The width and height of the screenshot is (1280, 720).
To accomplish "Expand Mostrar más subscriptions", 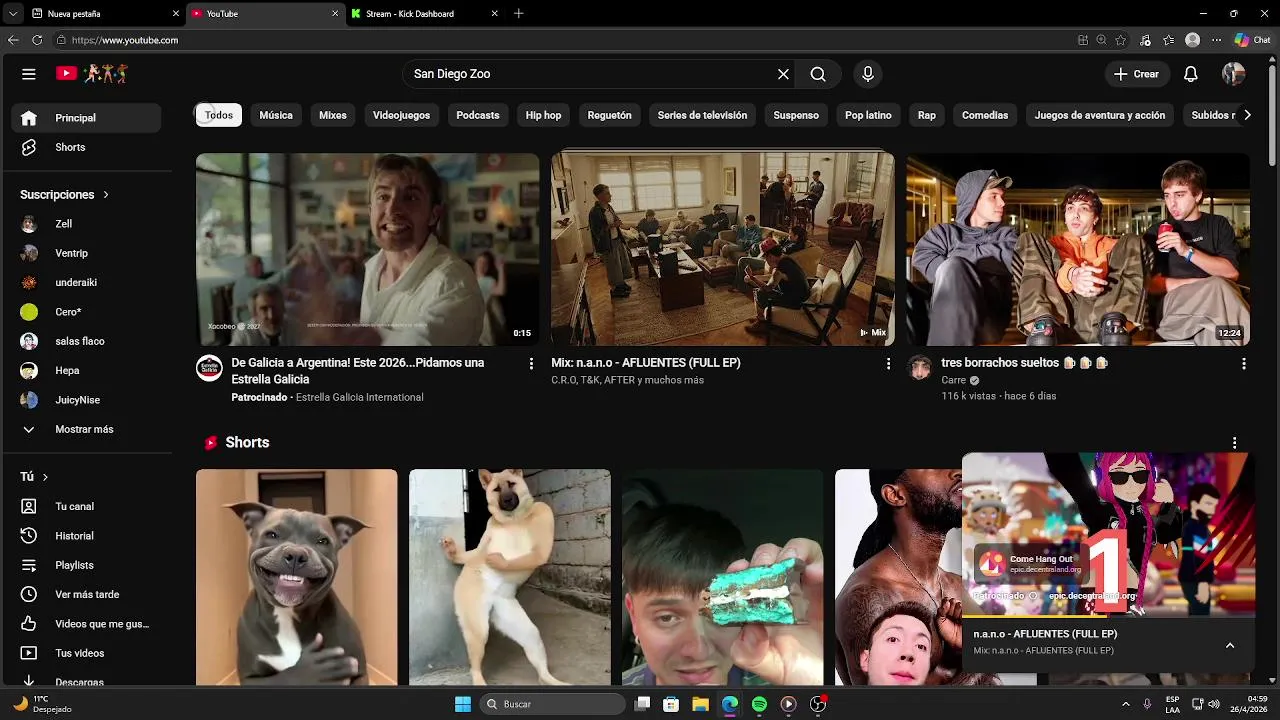I will (x=86, y=429).
